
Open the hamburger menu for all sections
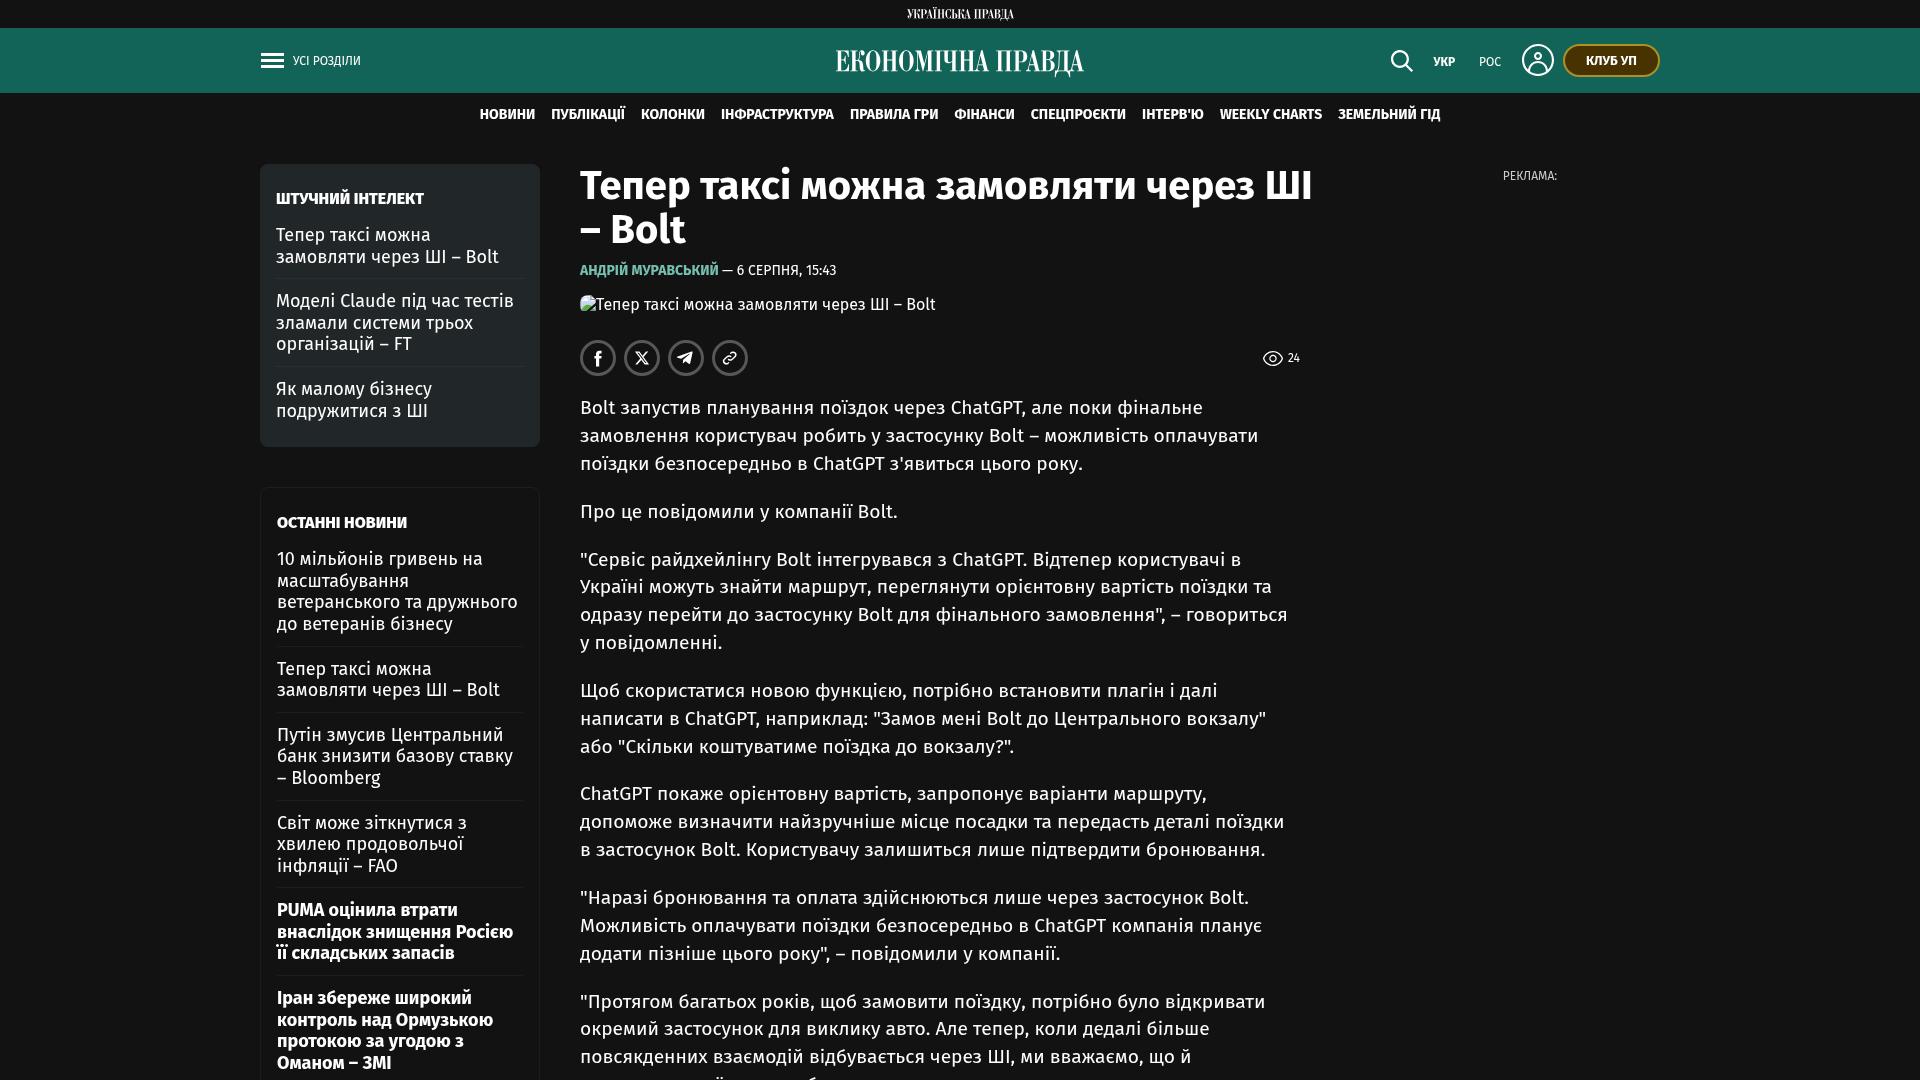click(x=272, y=61)
